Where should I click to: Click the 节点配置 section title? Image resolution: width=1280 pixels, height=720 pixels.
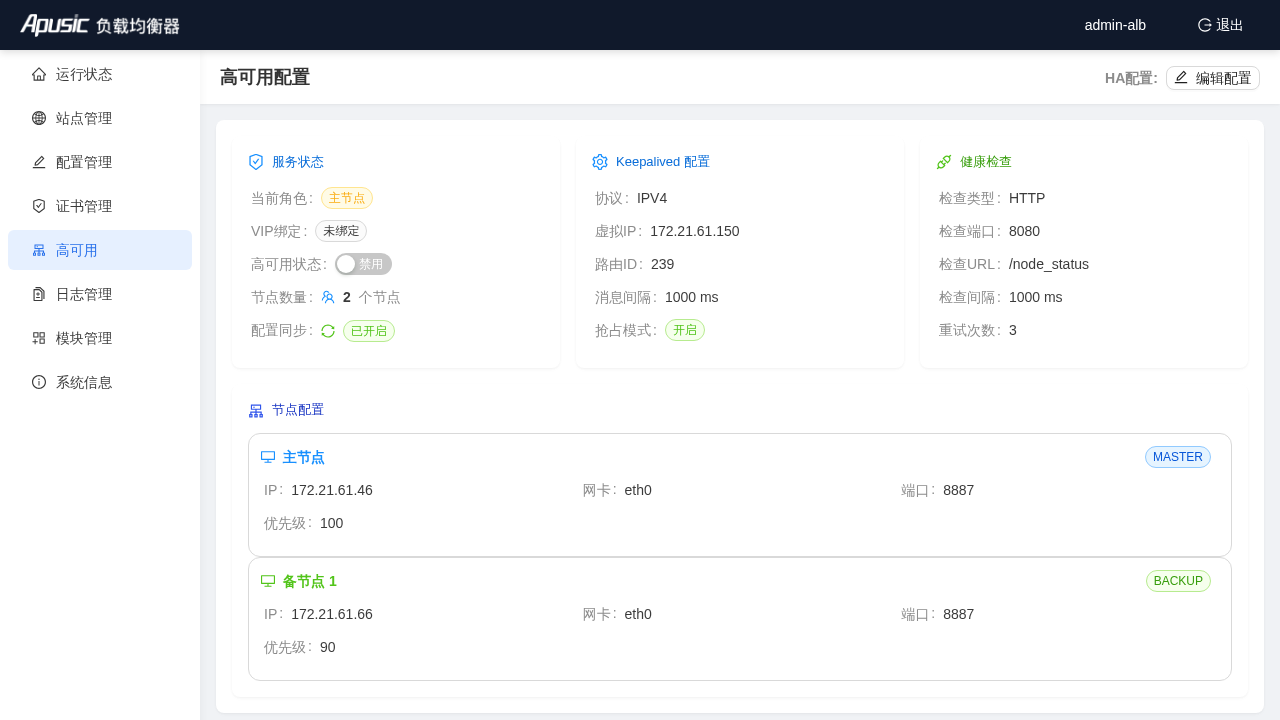298,410
